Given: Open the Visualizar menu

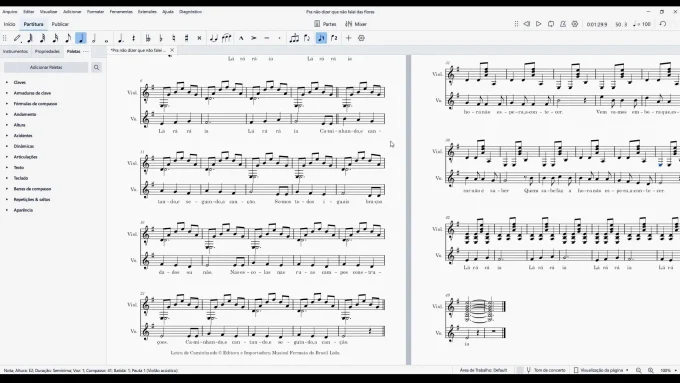Looking at the screenshot, I should pos(49,12).
